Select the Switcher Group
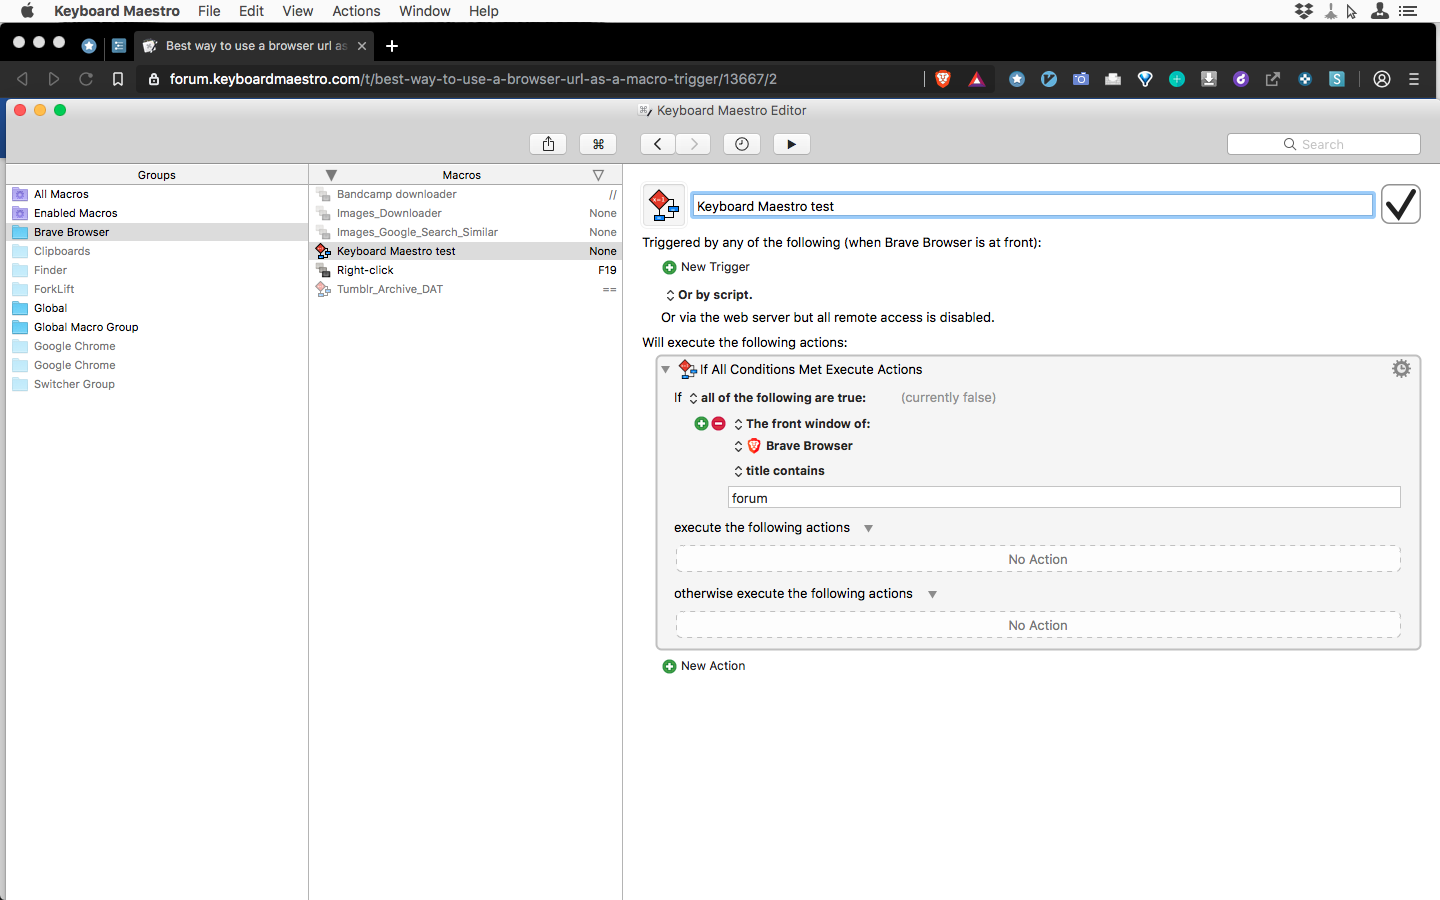 [157, 384]
